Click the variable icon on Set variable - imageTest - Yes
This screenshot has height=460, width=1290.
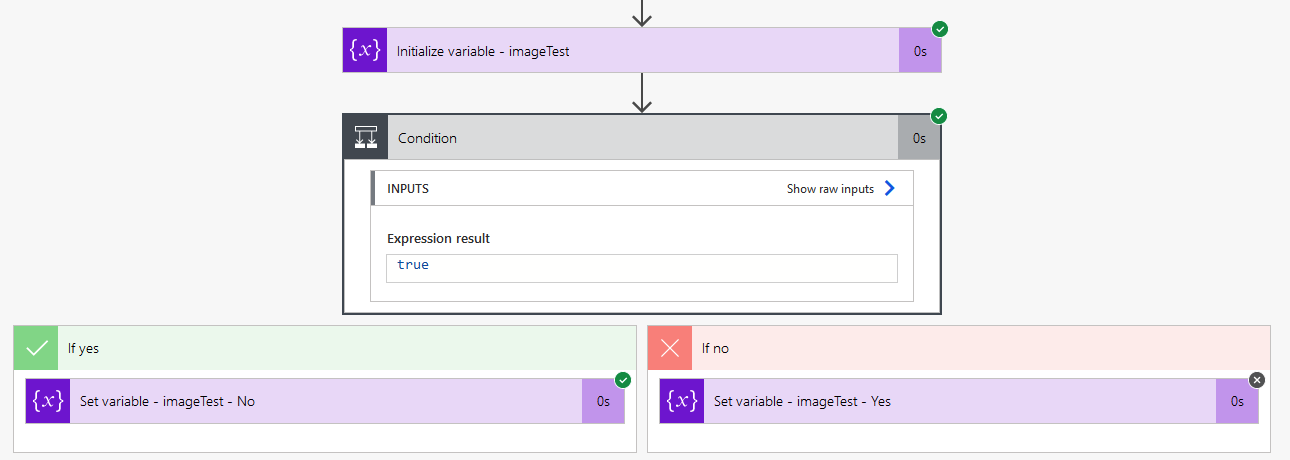click(x=682, y=401)
